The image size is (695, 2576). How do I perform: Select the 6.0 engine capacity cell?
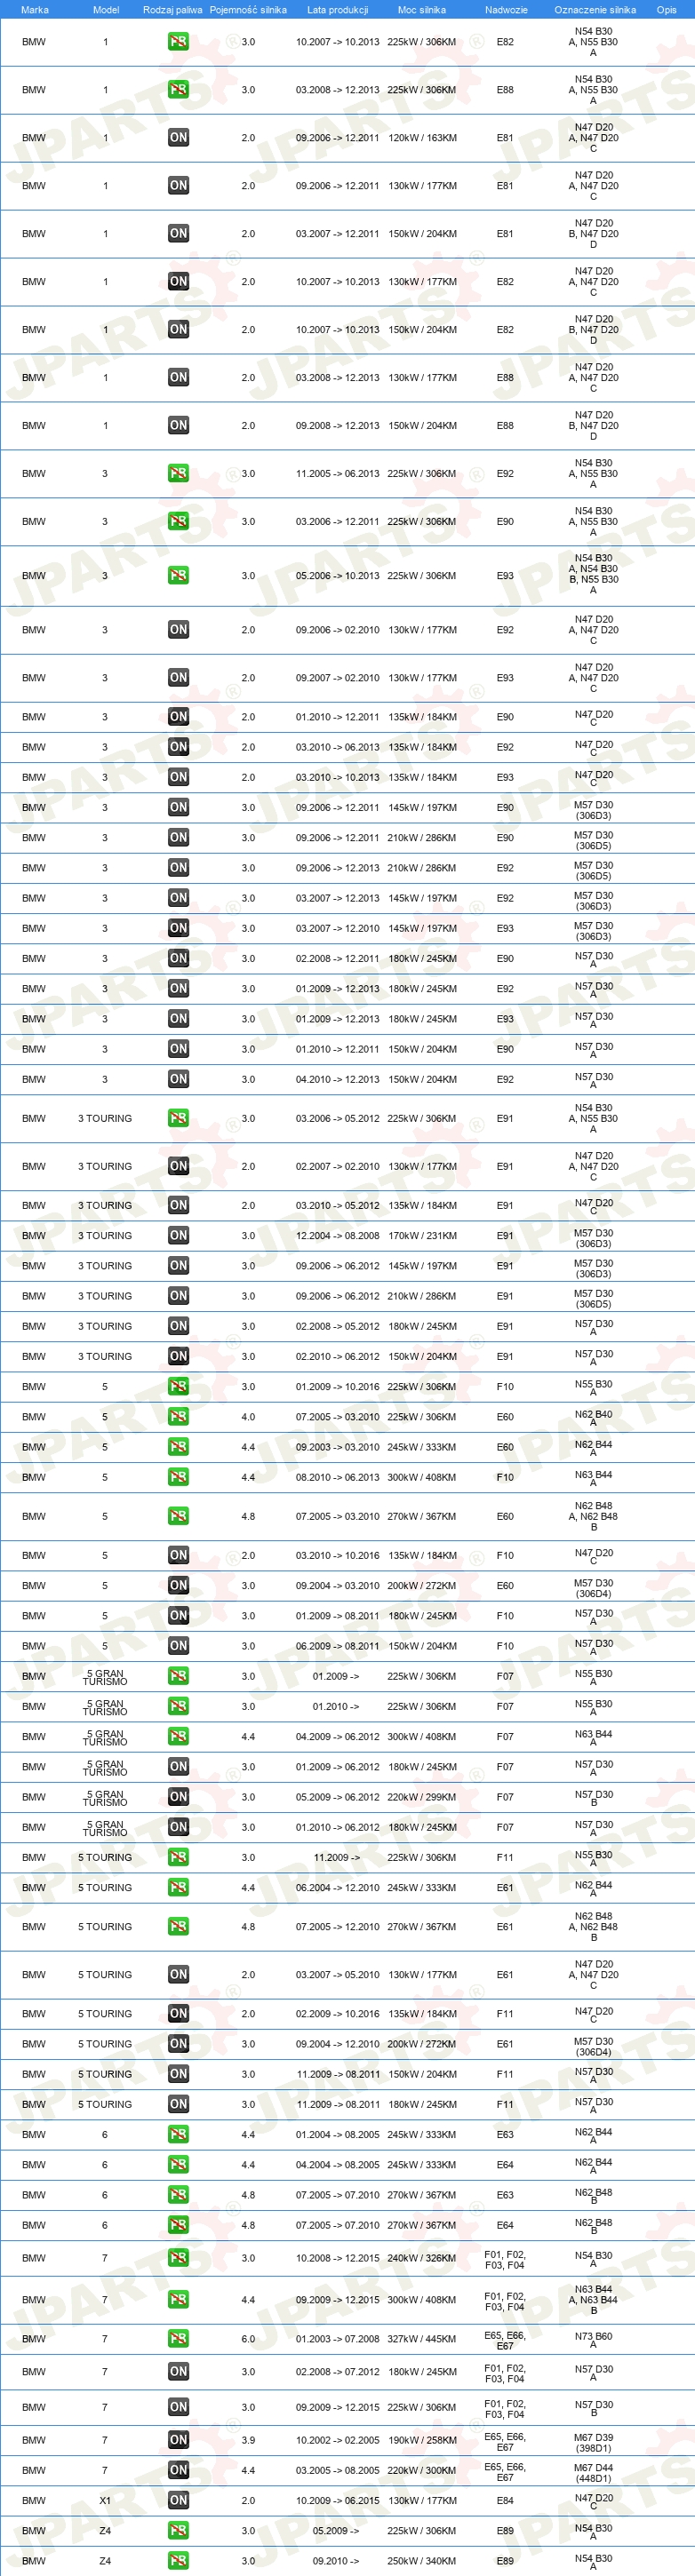pyautogui.click(x=248, y=2339)
